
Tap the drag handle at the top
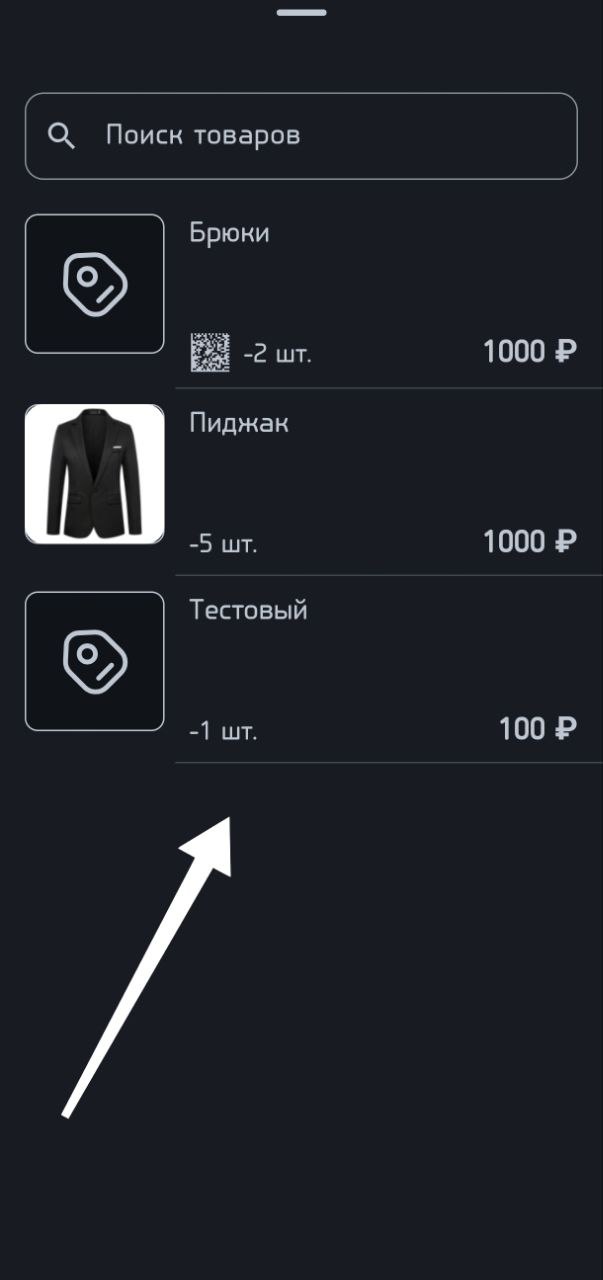(301, 13)
